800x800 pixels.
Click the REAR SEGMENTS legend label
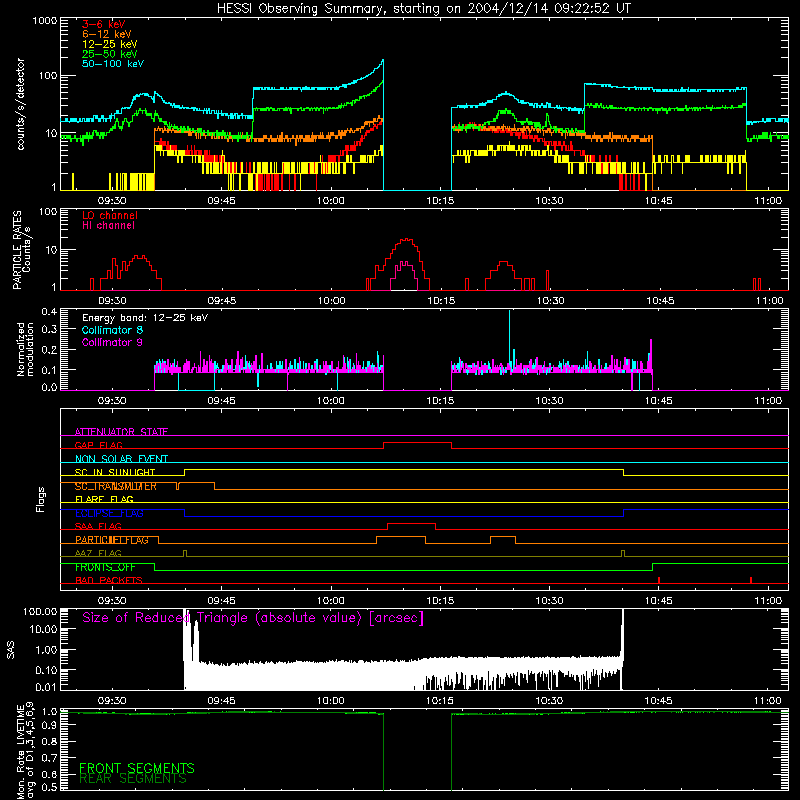[x=133, y=779]
